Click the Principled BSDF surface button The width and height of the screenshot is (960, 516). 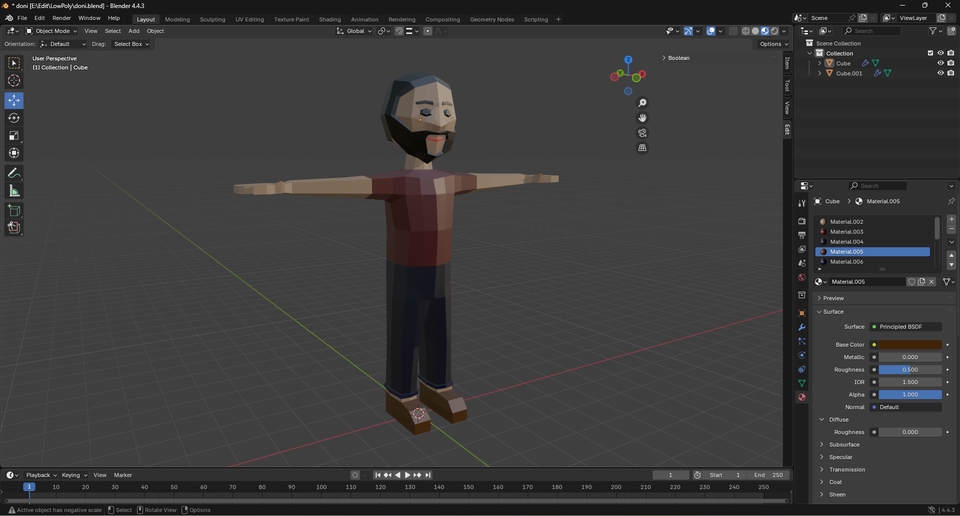[x=906, y=327]
